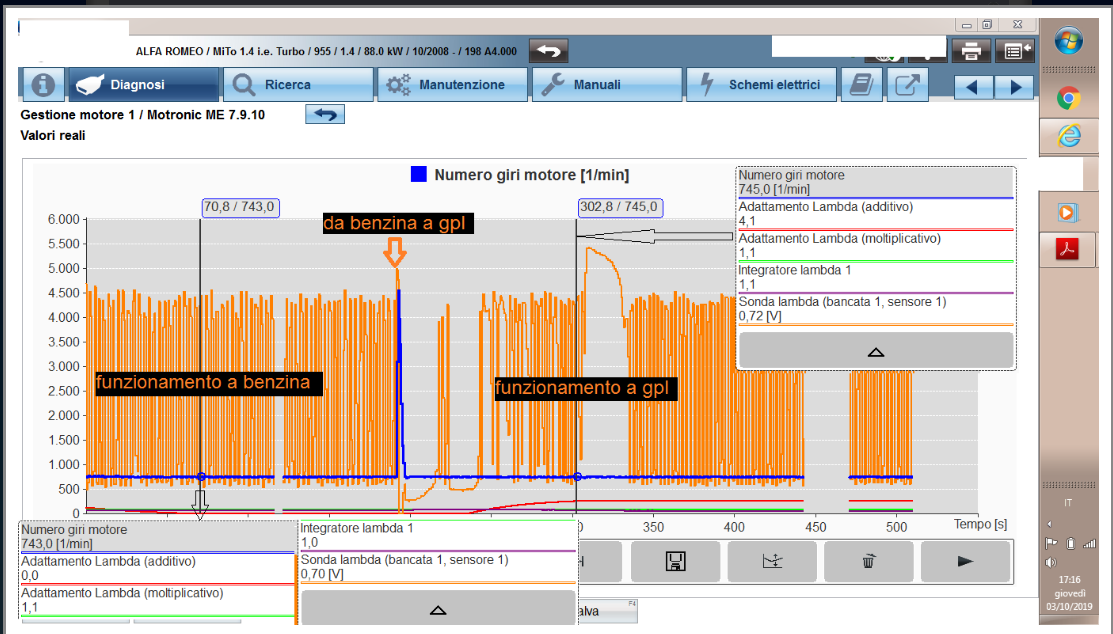This screenshot has width=1113, height=634.
Task: Open the Manutenzione tab
Action: [x=452, y=84]
